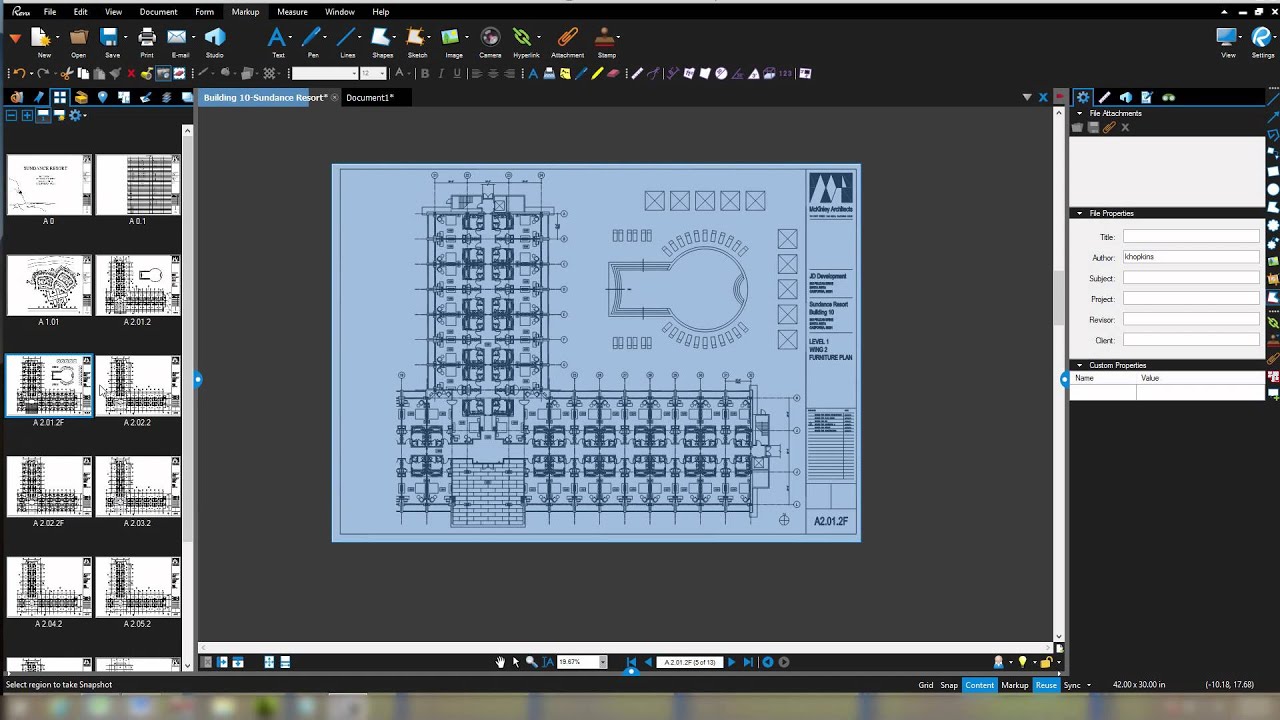This screenshot has height=720, width=1280.
Task: Select the Lines markup tool
Action: tap(346, 38)
